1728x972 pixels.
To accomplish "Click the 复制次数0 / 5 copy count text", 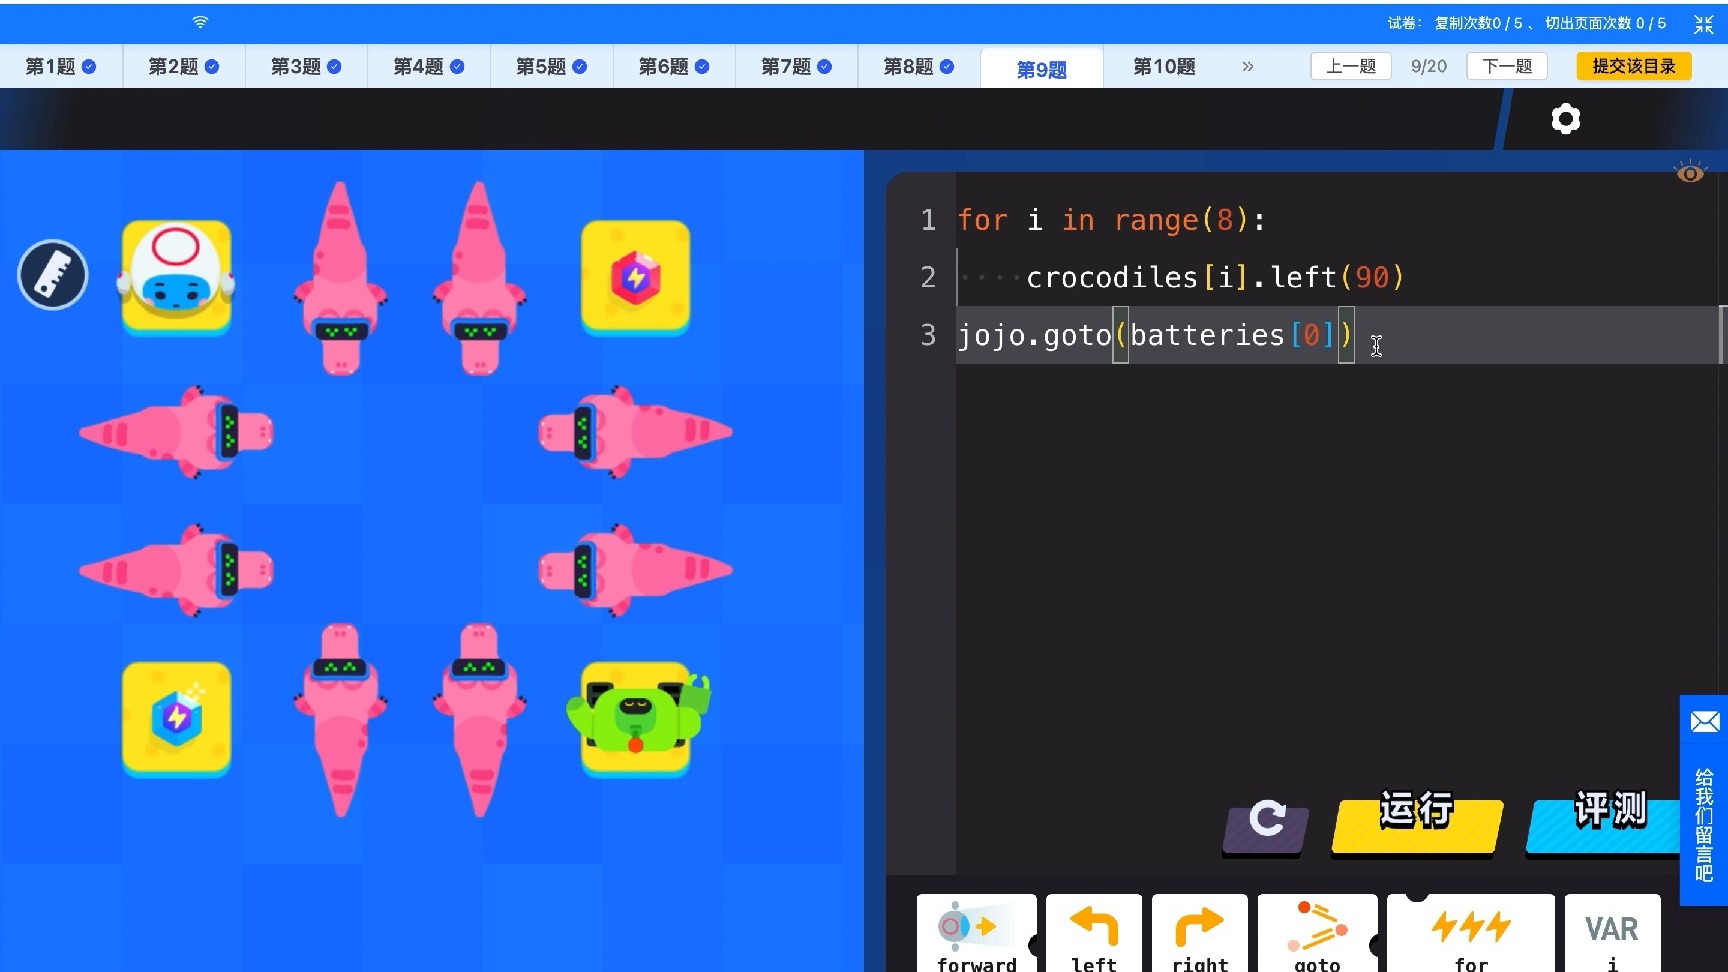I will pos(1479,23).
